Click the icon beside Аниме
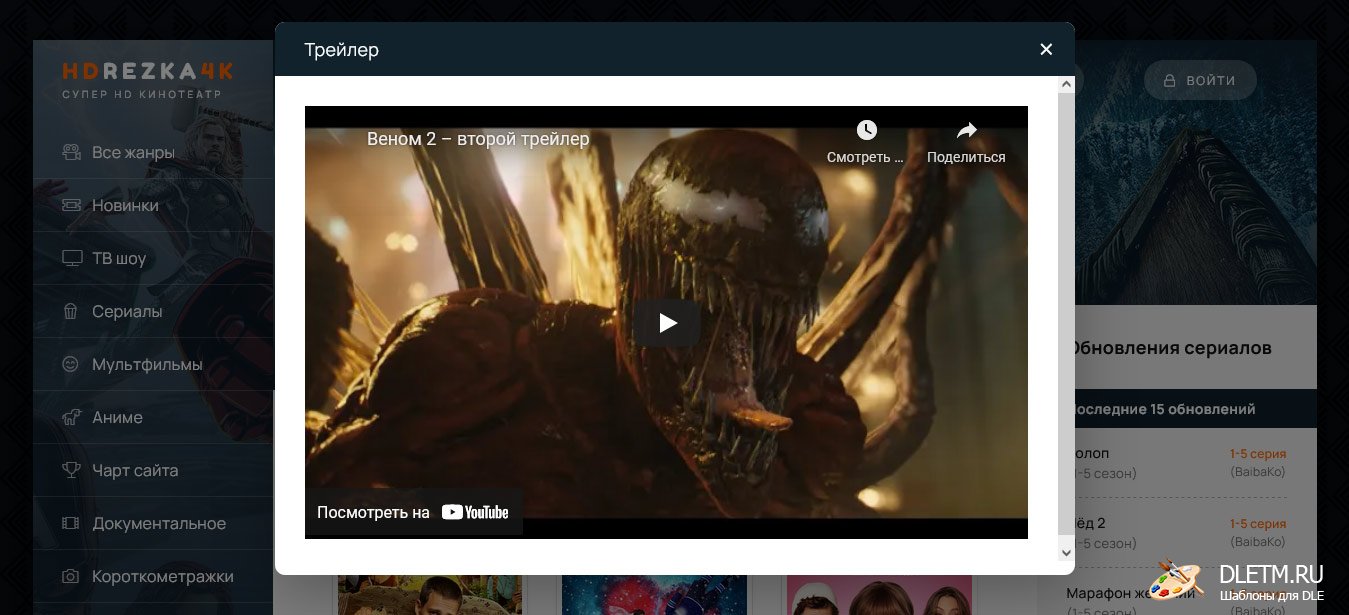 [x=71, y=417]
